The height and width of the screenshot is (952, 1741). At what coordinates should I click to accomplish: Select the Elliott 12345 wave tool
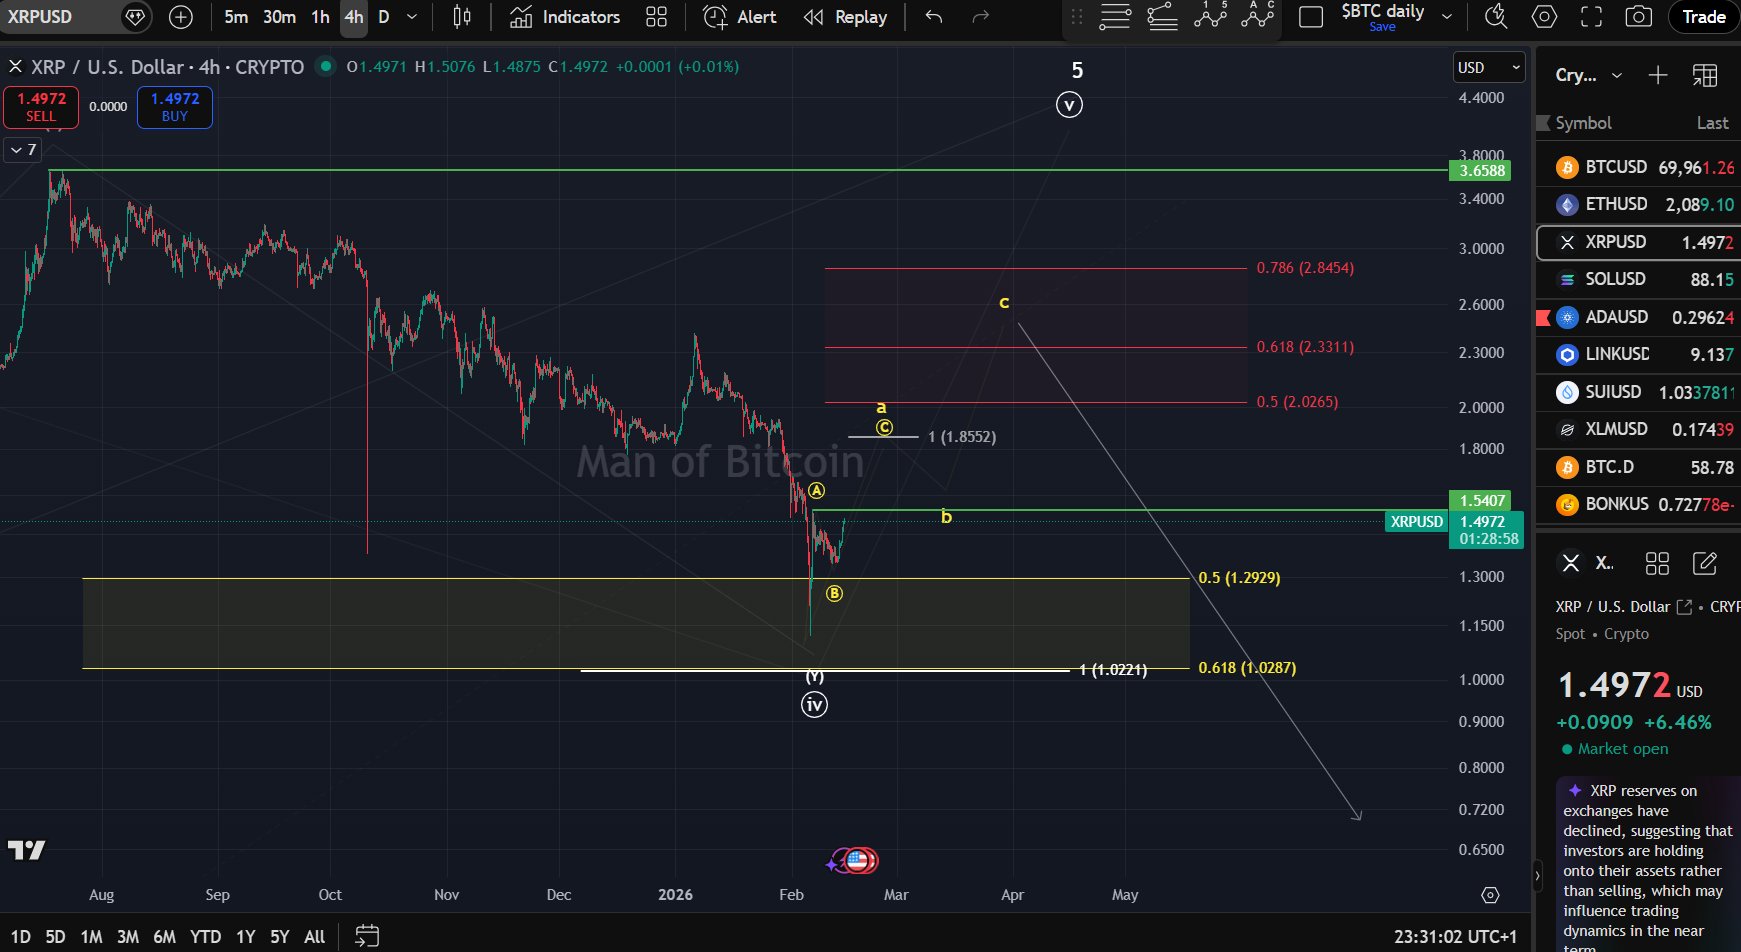[1210, 15]
